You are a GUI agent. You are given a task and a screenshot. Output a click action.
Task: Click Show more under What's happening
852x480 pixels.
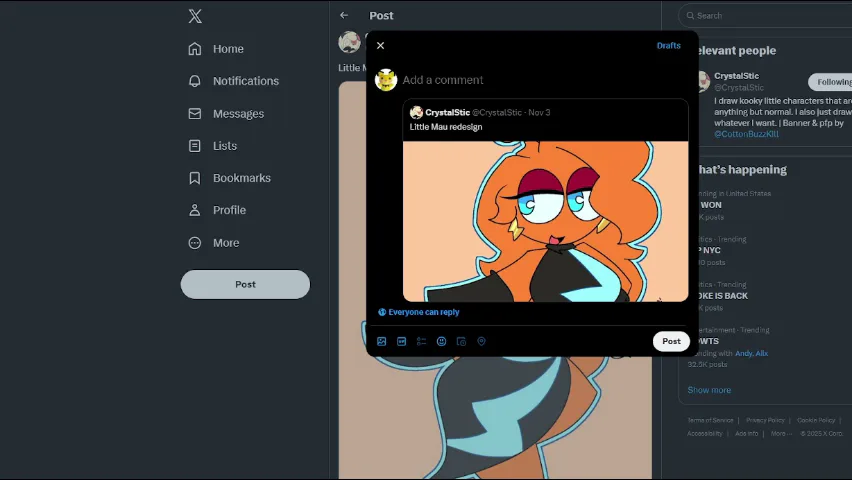tap(709, 390)
